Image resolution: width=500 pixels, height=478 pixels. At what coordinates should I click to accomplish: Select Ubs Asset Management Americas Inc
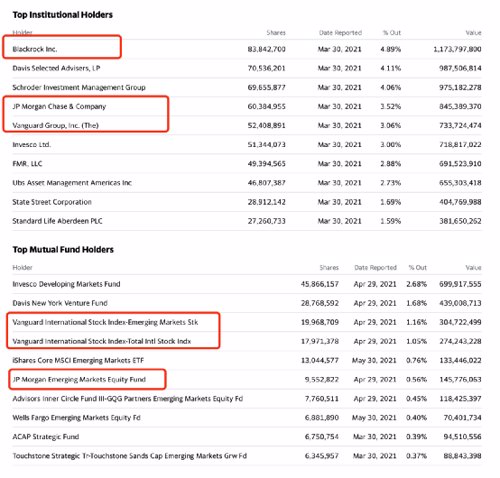pos(72,183)
